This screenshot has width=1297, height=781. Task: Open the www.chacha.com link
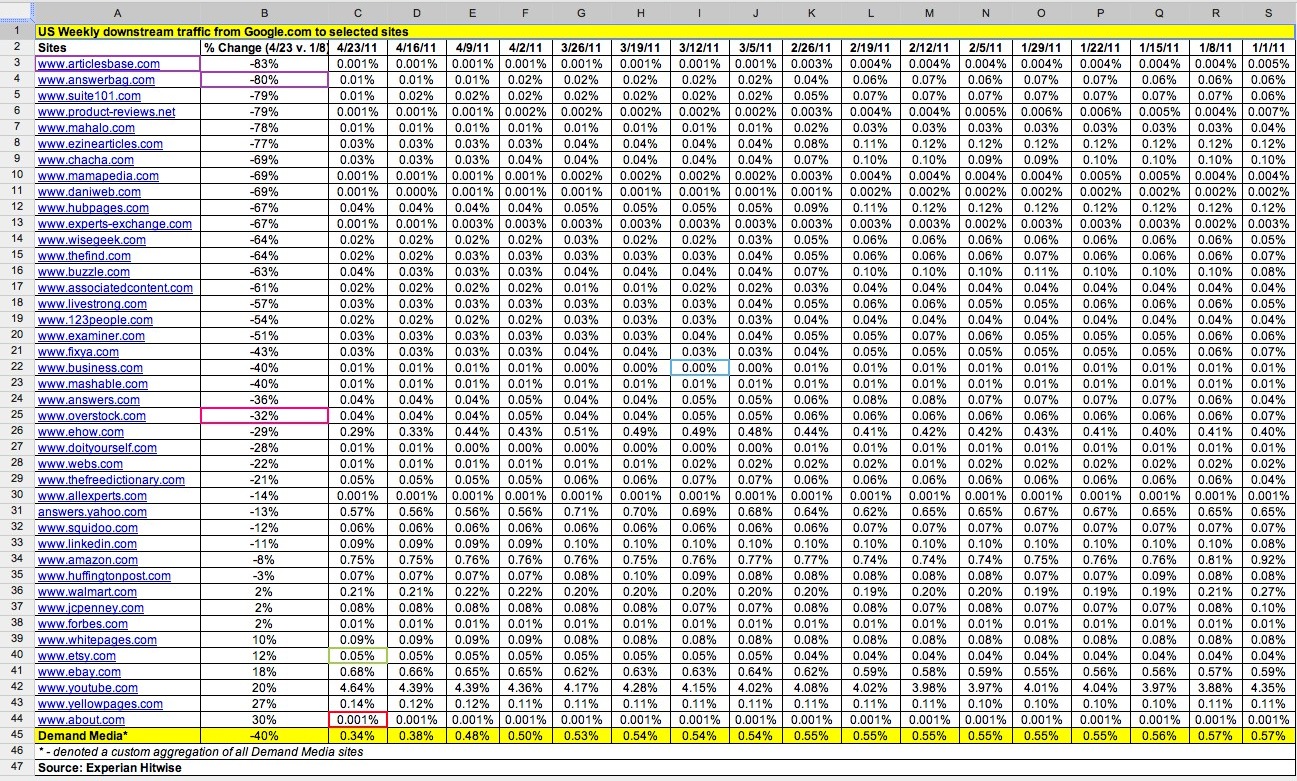point(86,160)
